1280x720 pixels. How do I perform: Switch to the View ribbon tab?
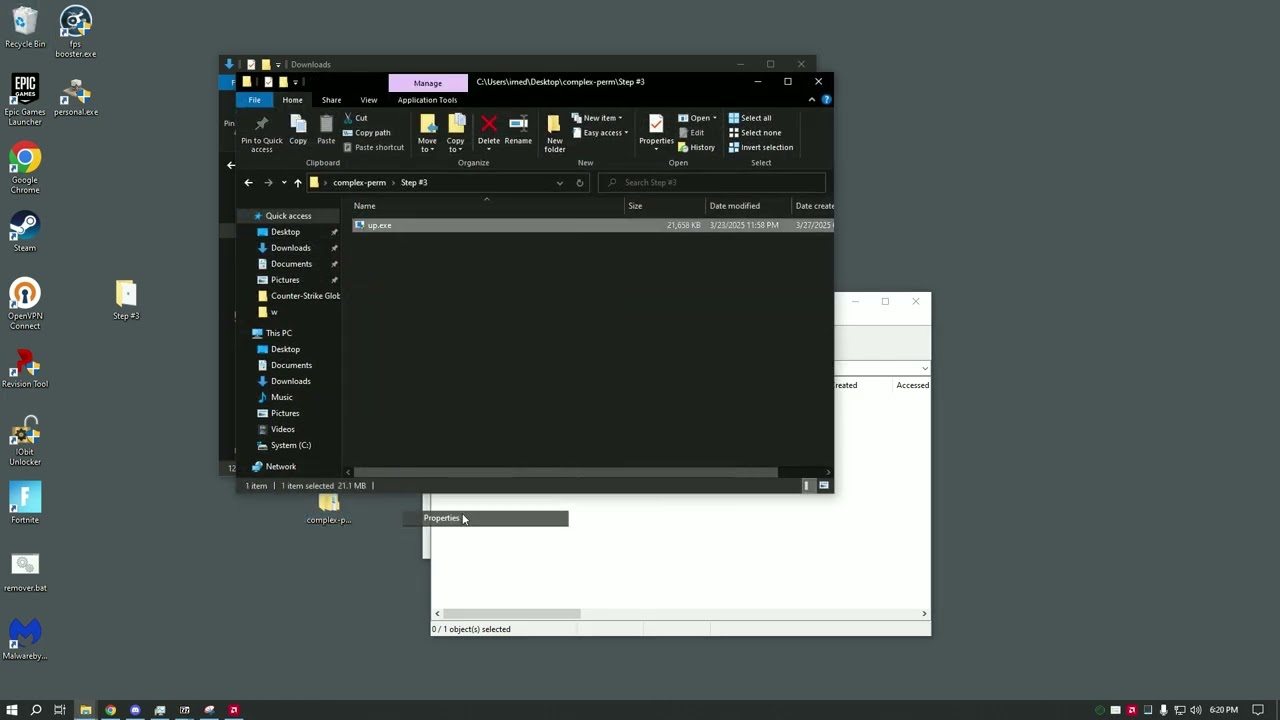tap(368, 100)
